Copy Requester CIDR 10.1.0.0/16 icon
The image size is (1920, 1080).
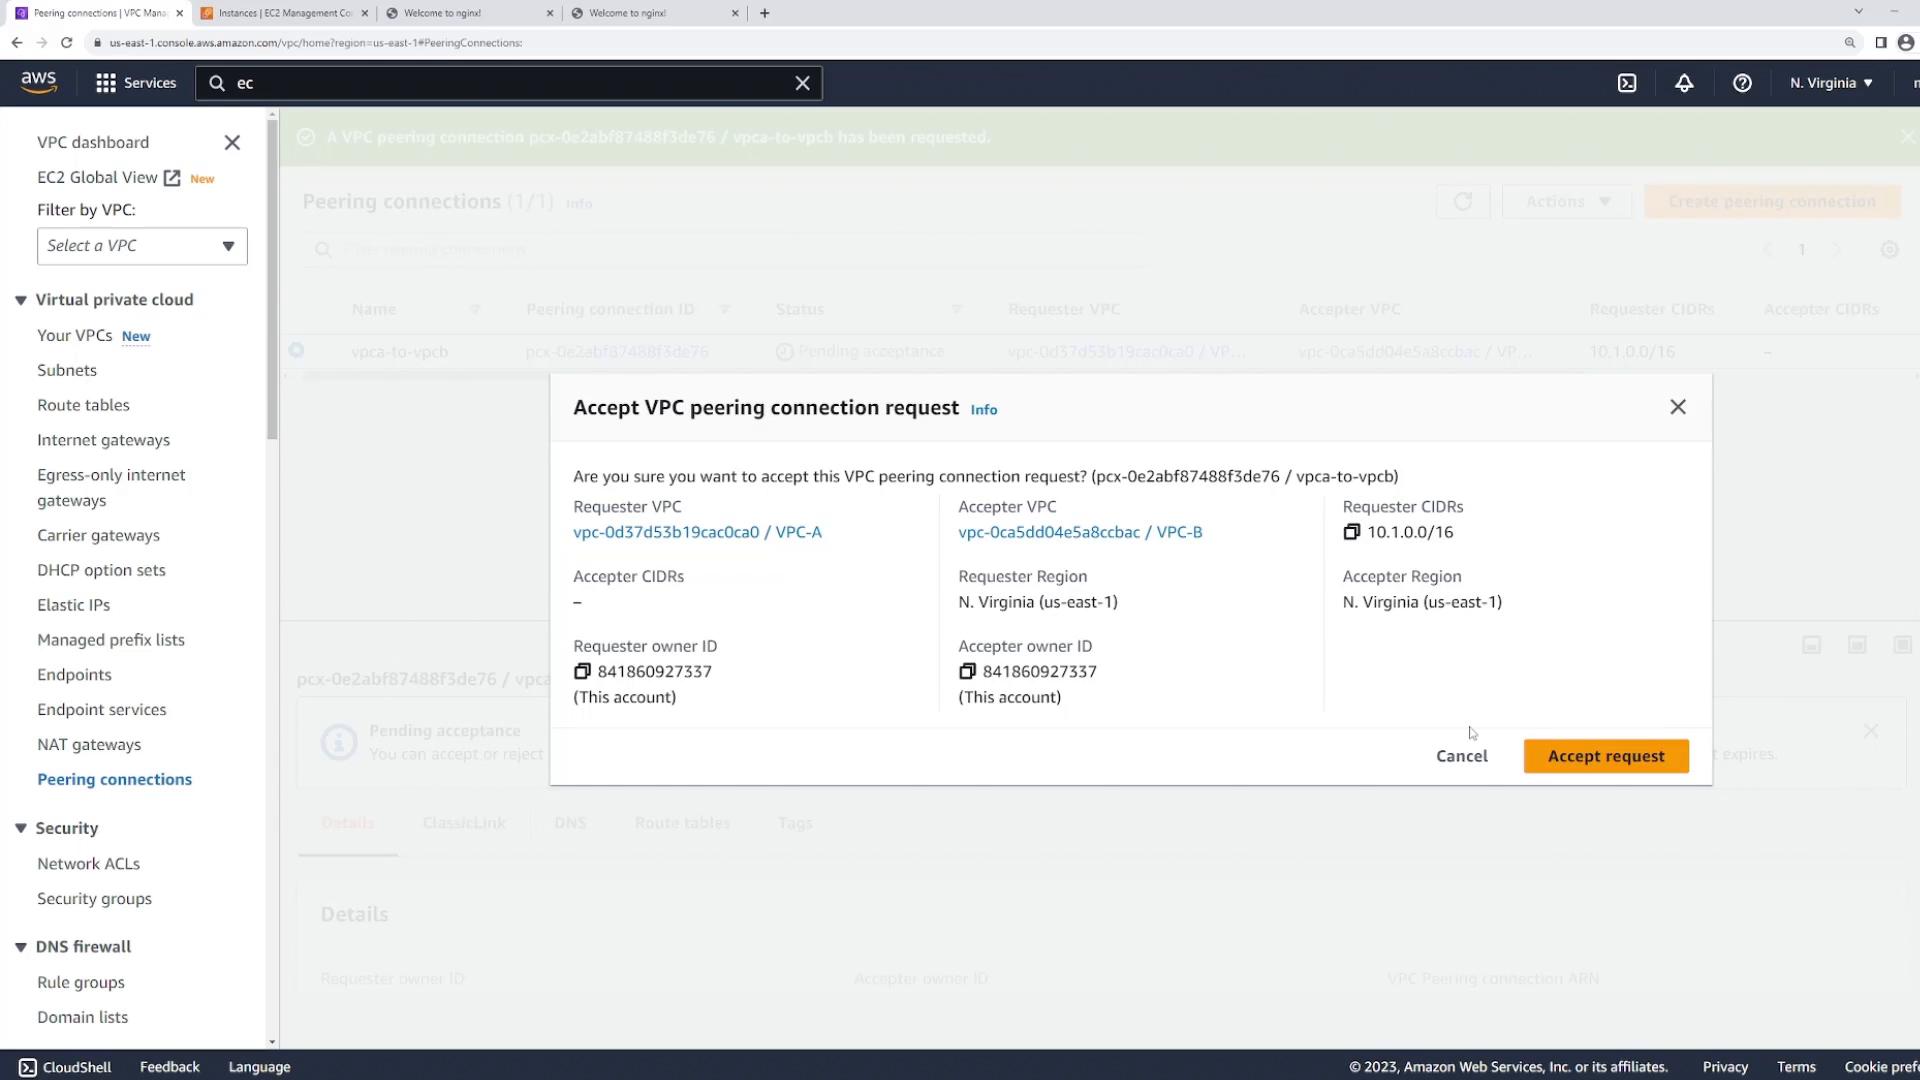coord(1352,532)
